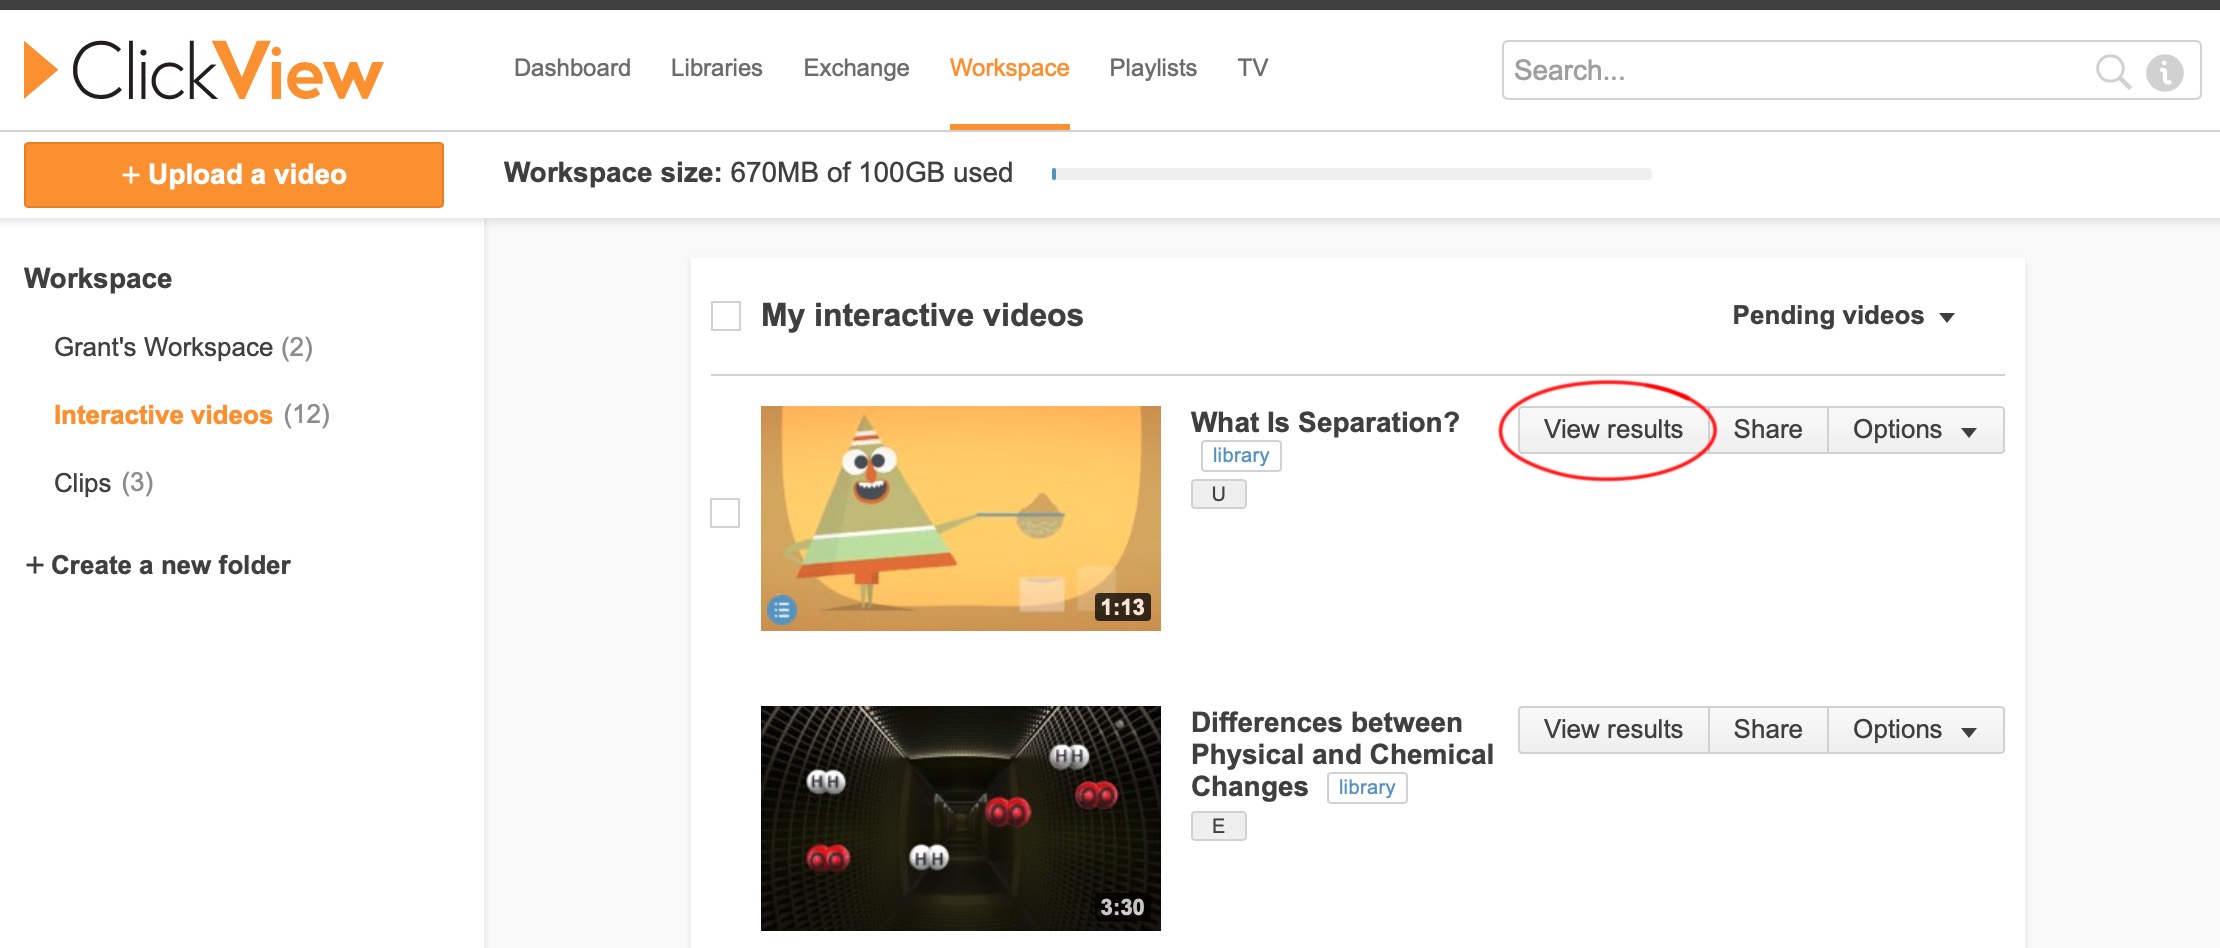Open Options dropdown for What Is Separation

1914,430
